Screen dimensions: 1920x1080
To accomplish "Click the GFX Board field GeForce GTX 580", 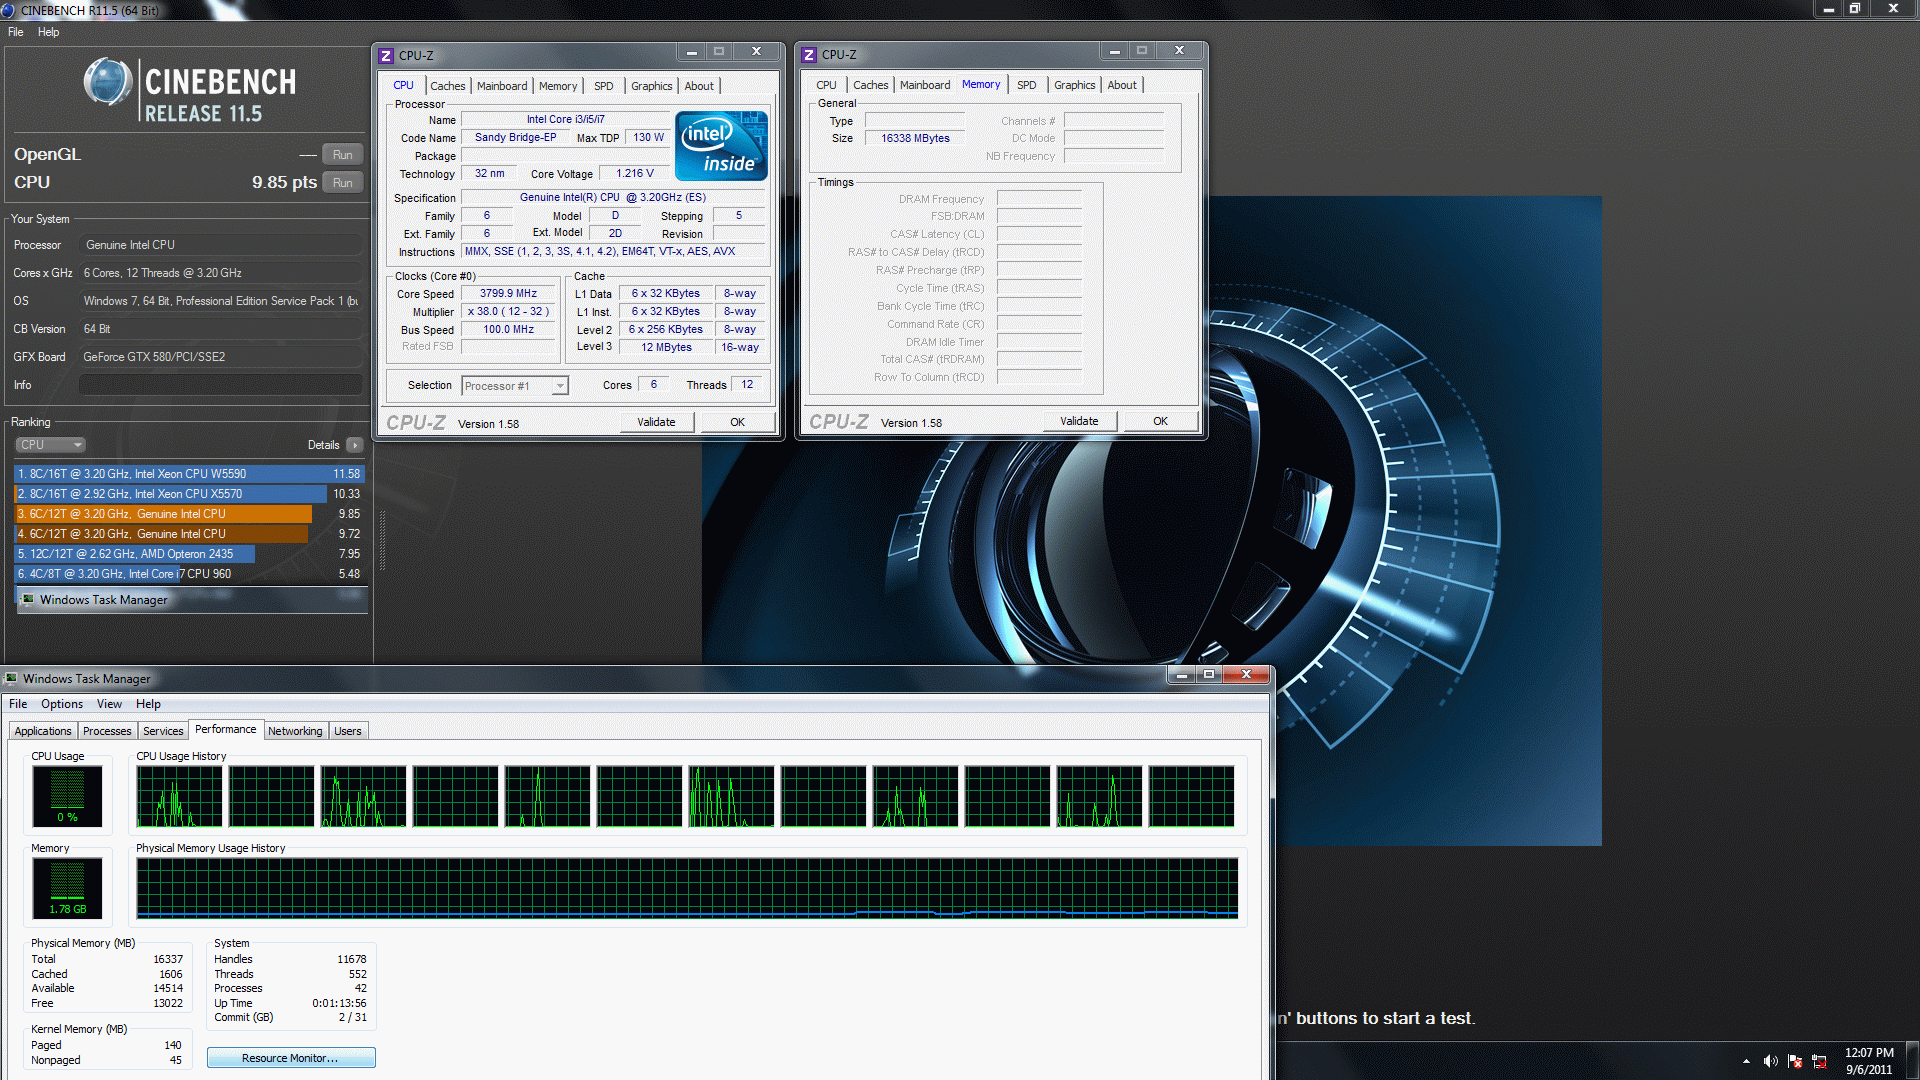I will 221,357.
